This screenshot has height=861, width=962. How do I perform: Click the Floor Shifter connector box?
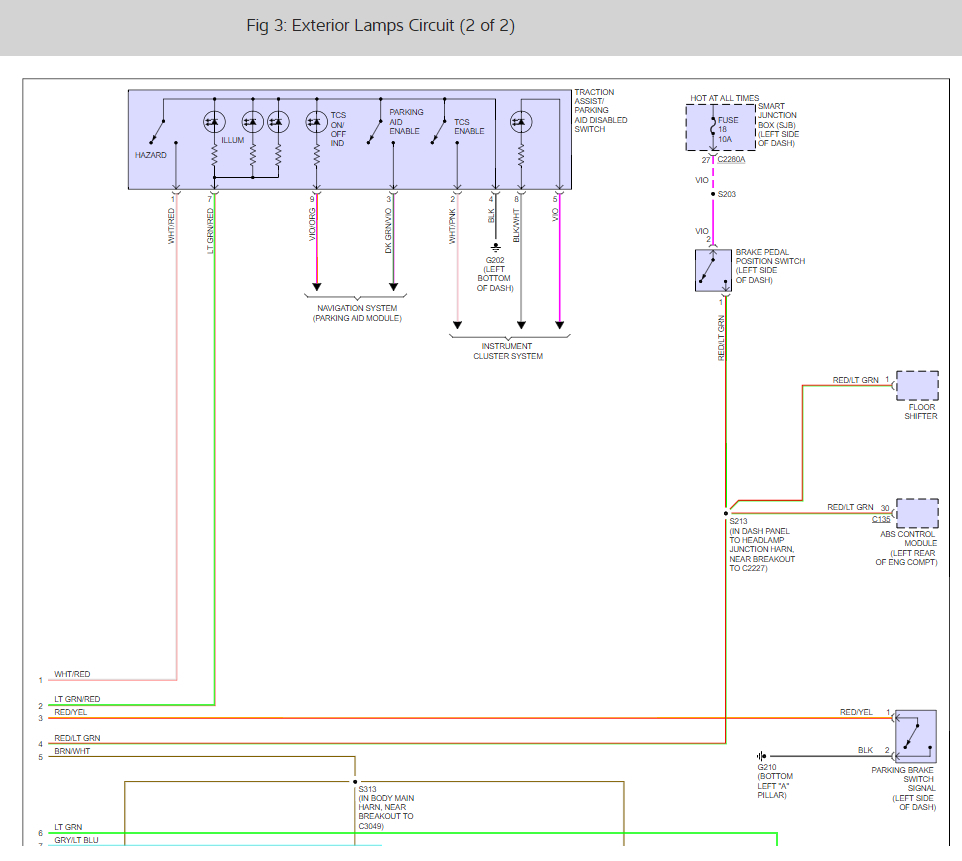[917, 386]
